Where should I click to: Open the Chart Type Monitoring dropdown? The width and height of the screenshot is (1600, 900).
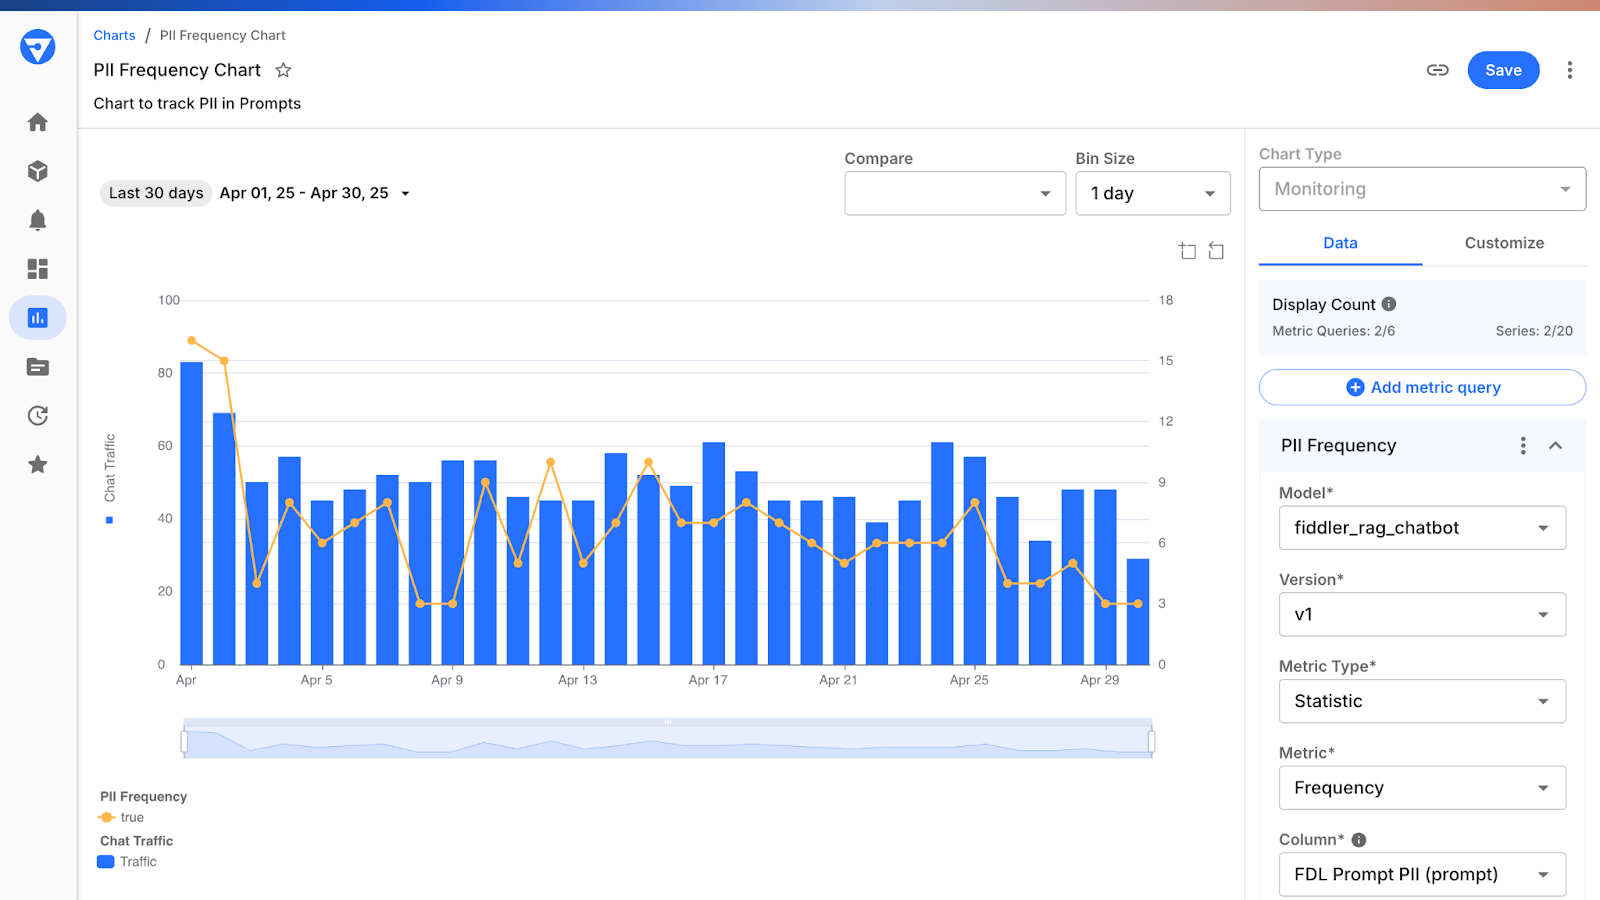click(1422, 189)
